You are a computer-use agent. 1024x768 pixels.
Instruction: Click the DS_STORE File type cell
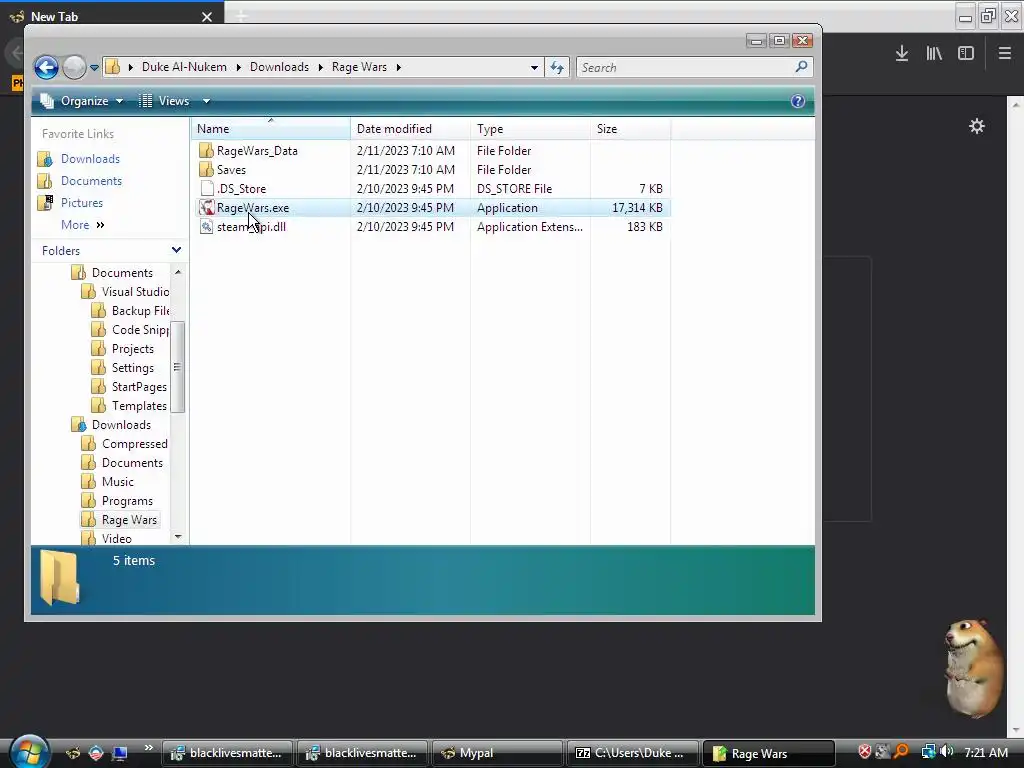[x=515, y=189]
